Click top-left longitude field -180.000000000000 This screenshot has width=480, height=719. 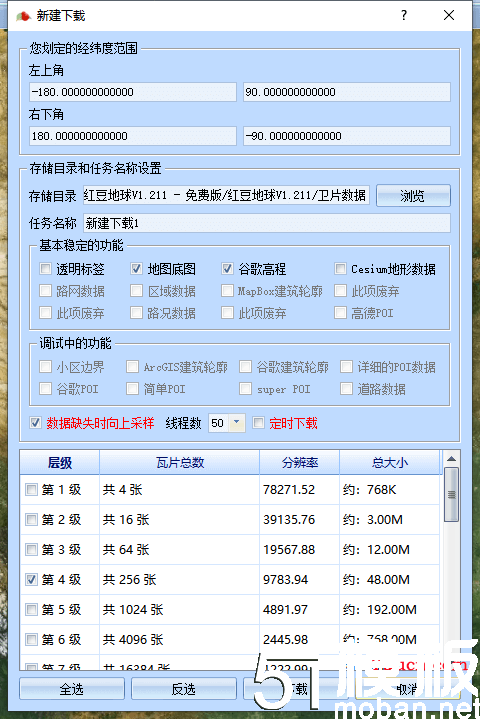(132, 92)
